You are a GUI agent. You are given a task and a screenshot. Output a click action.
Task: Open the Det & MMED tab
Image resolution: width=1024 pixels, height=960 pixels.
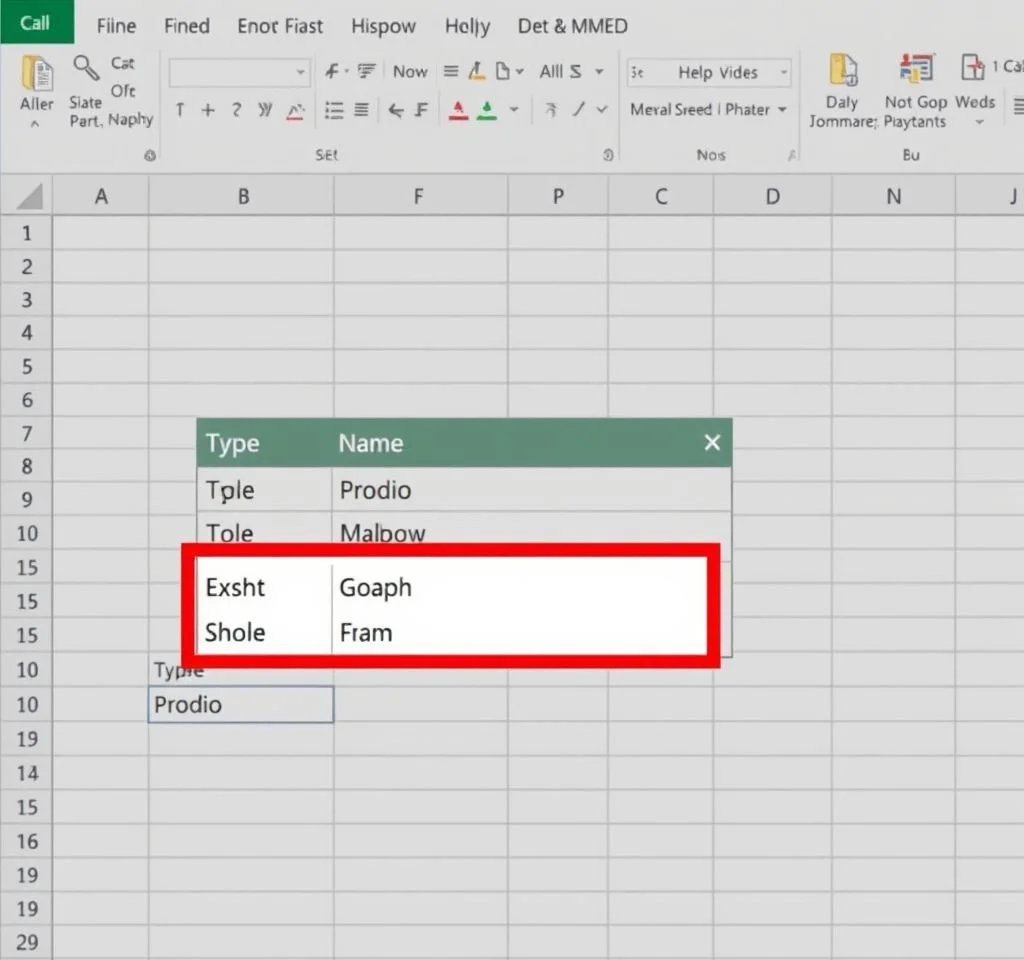(572, 26)
